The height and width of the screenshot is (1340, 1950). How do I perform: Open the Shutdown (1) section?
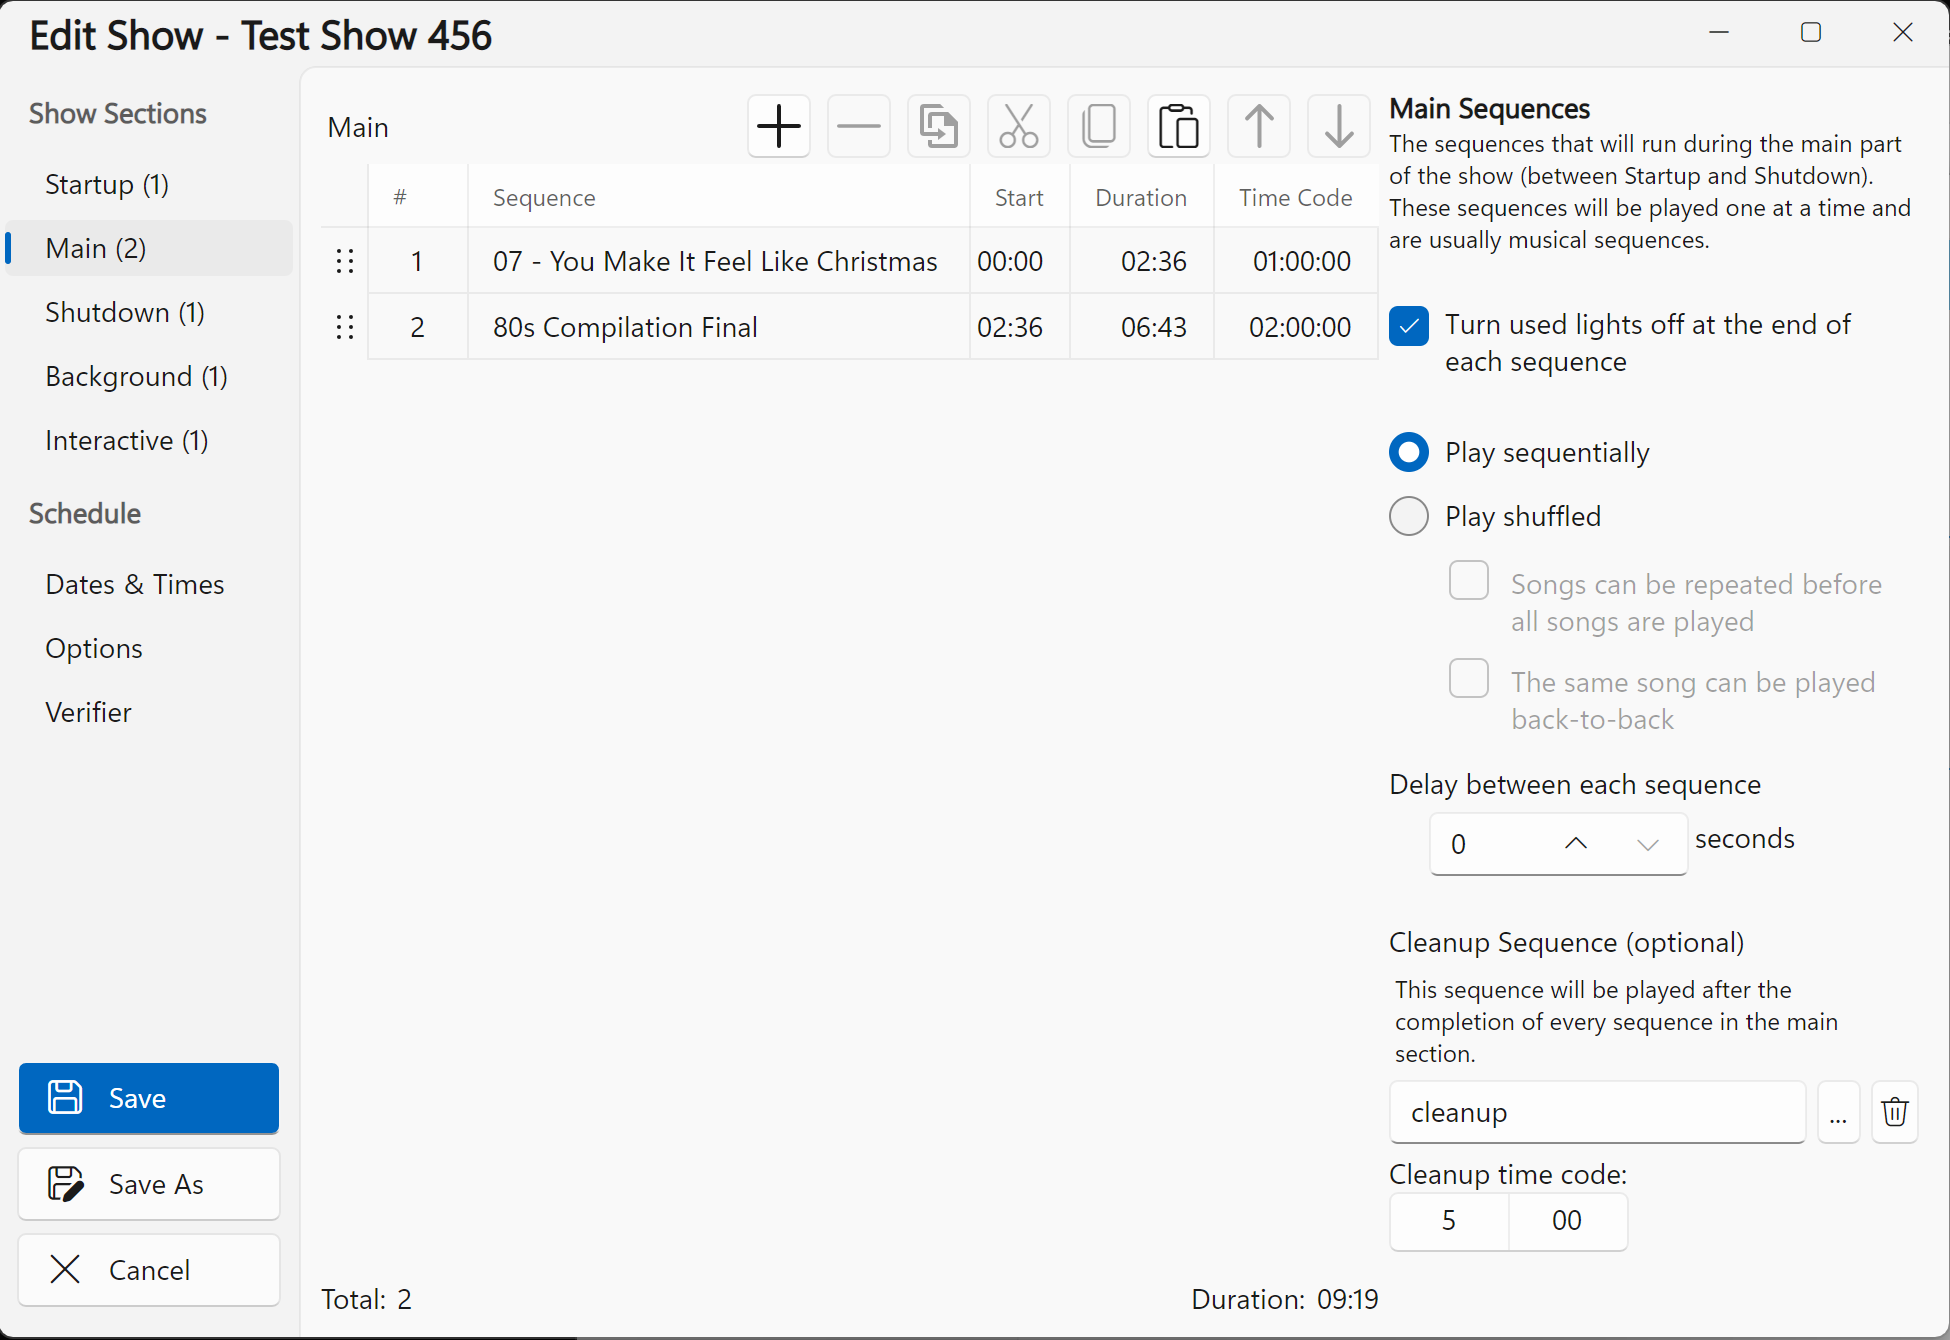click(x=125, y=312)
